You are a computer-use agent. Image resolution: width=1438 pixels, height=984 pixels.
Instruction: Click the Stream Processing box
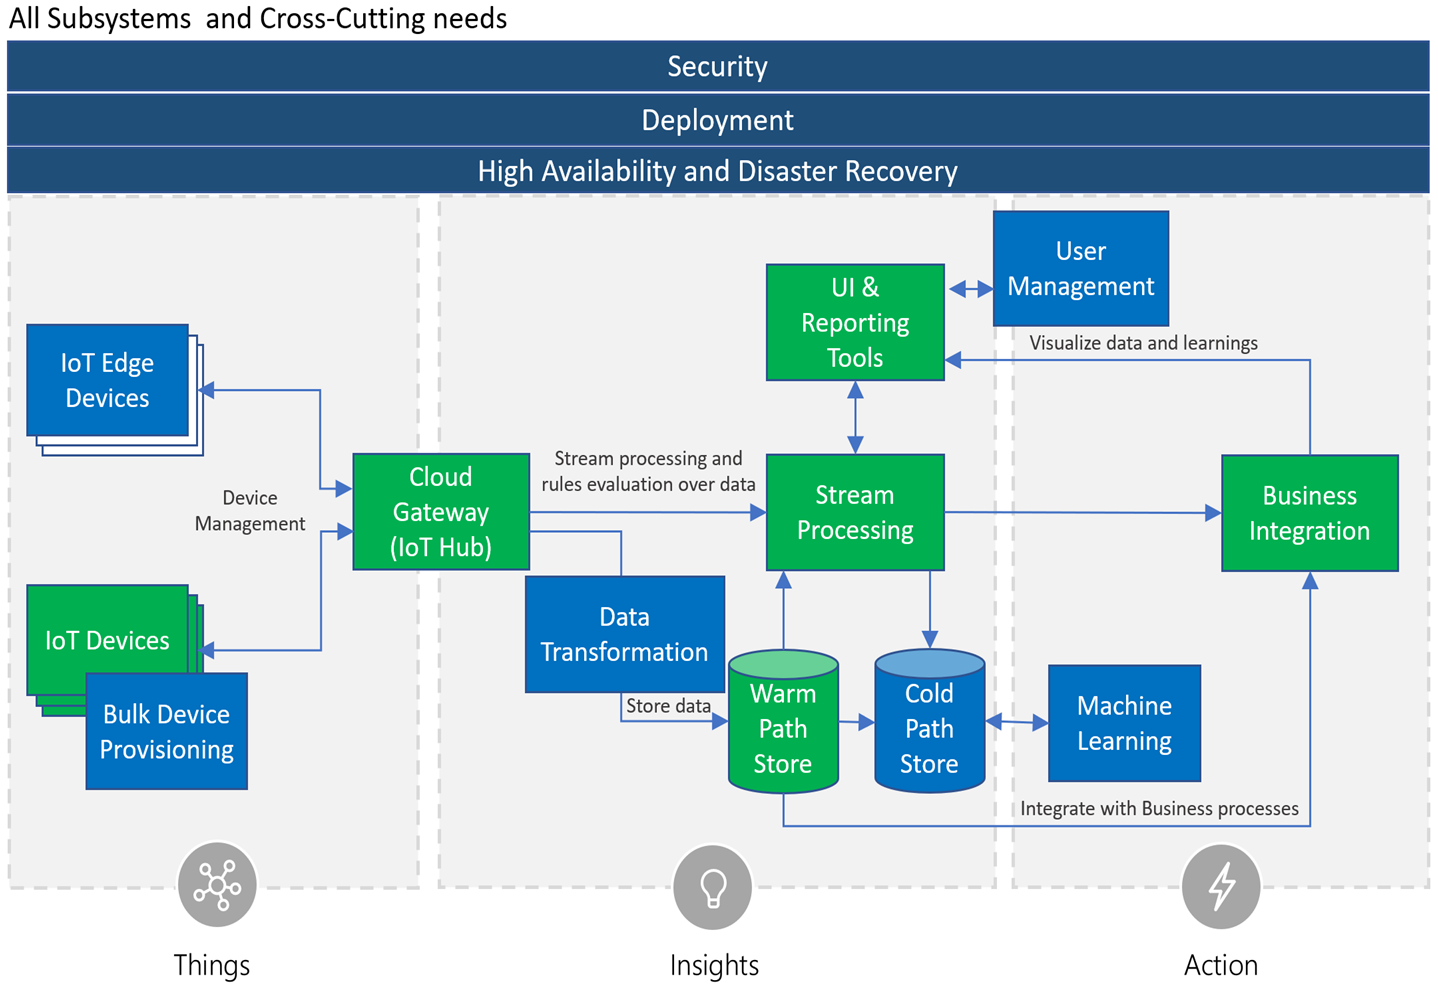coord(855,512)
